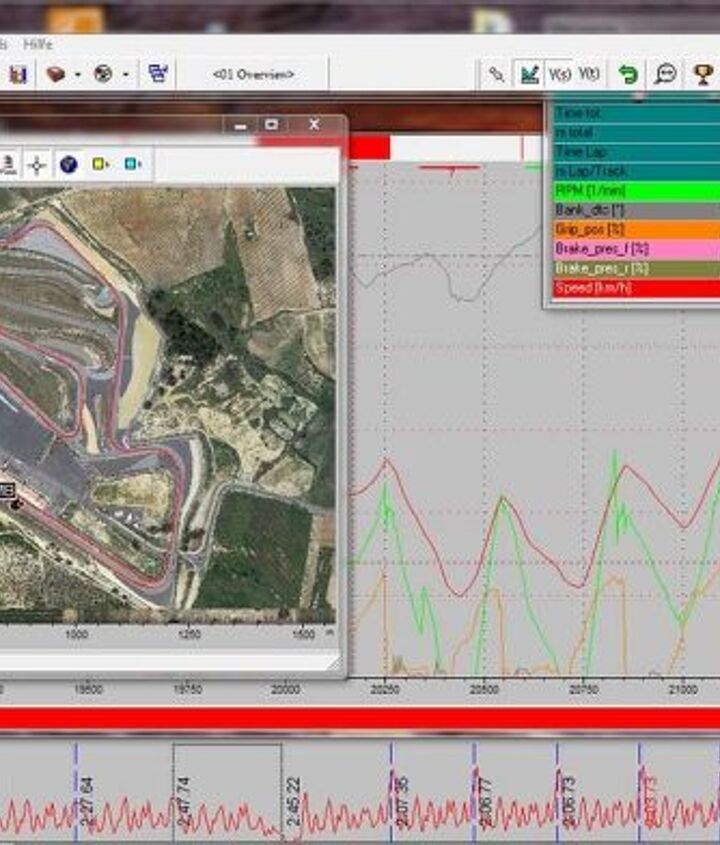The image size is (720, 845).
Task: Click the green undo arrow icon
Action: pos(628,74)
